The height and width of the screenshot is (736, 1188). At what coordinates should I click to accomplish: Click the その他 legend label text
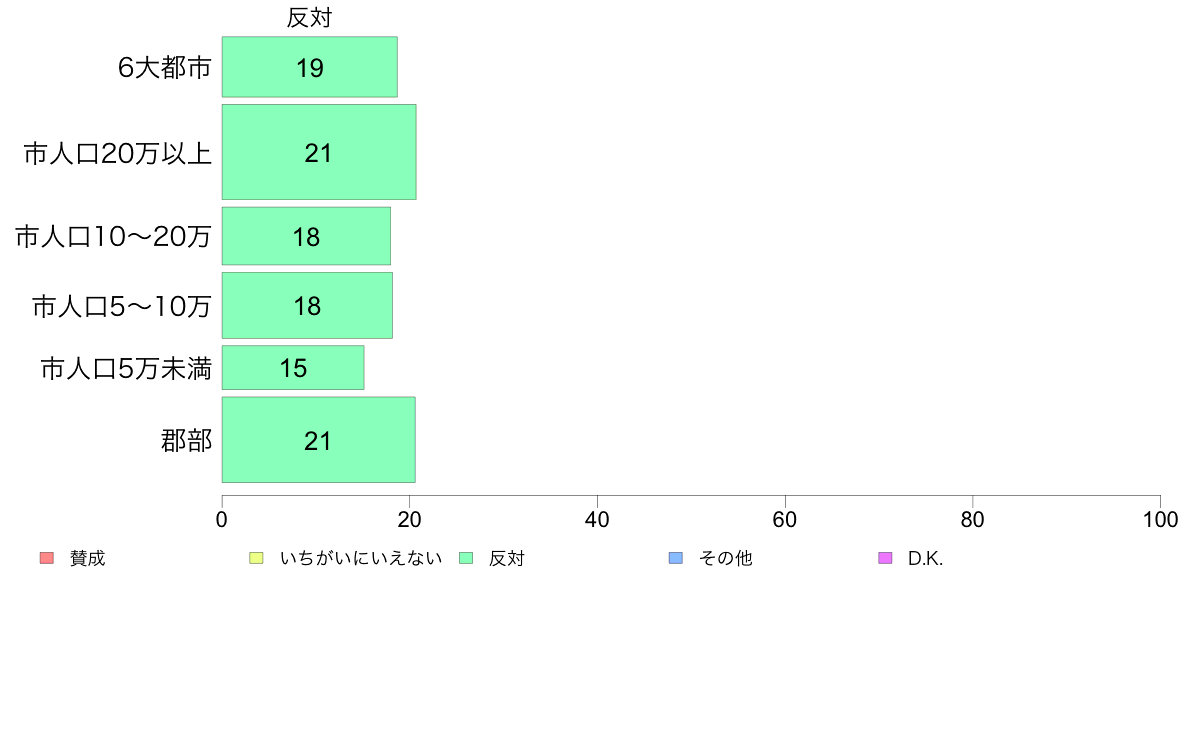click(x=725, y=559)
